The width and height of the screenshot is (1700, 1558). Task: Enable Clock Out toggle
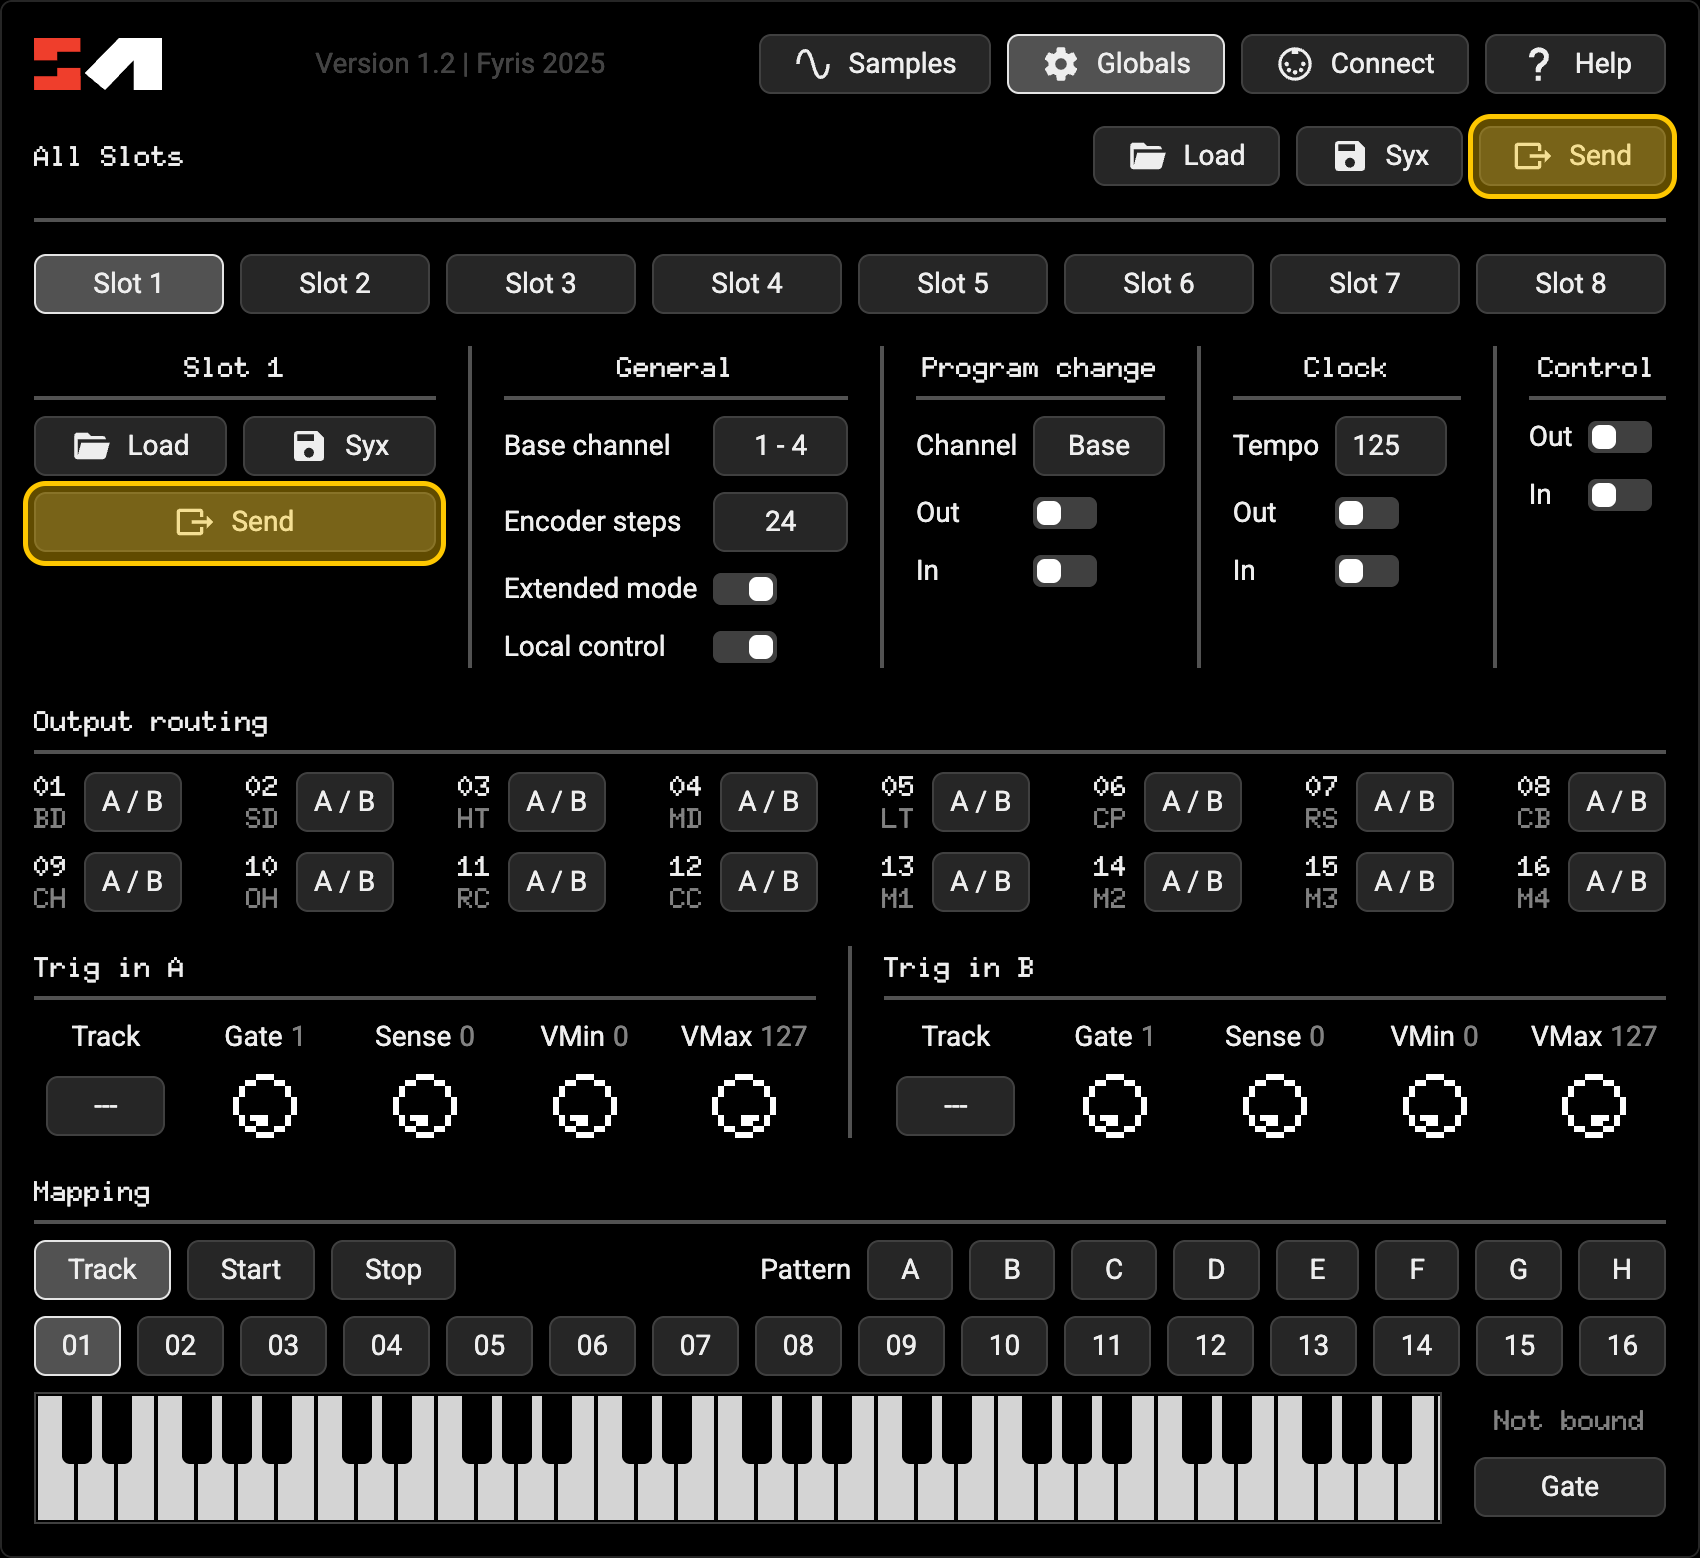1366,513
